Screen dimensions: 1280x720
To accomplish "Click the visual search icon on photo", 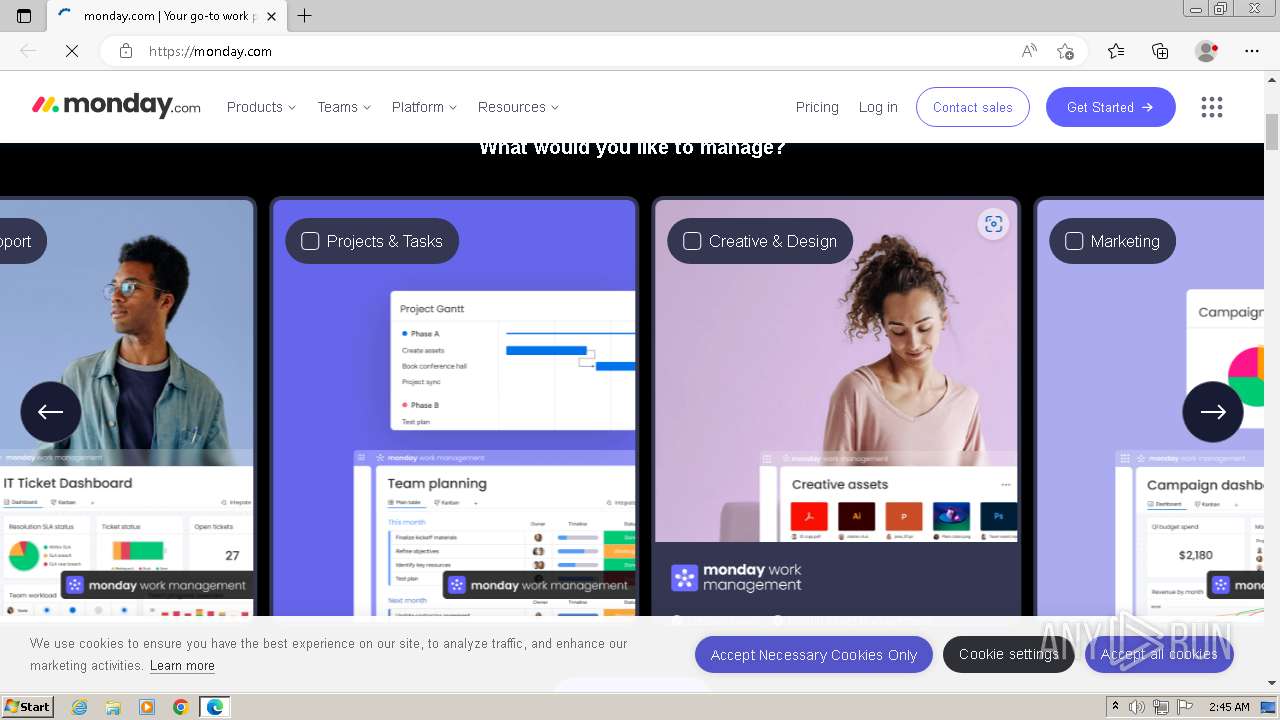I will click(993, 224).
